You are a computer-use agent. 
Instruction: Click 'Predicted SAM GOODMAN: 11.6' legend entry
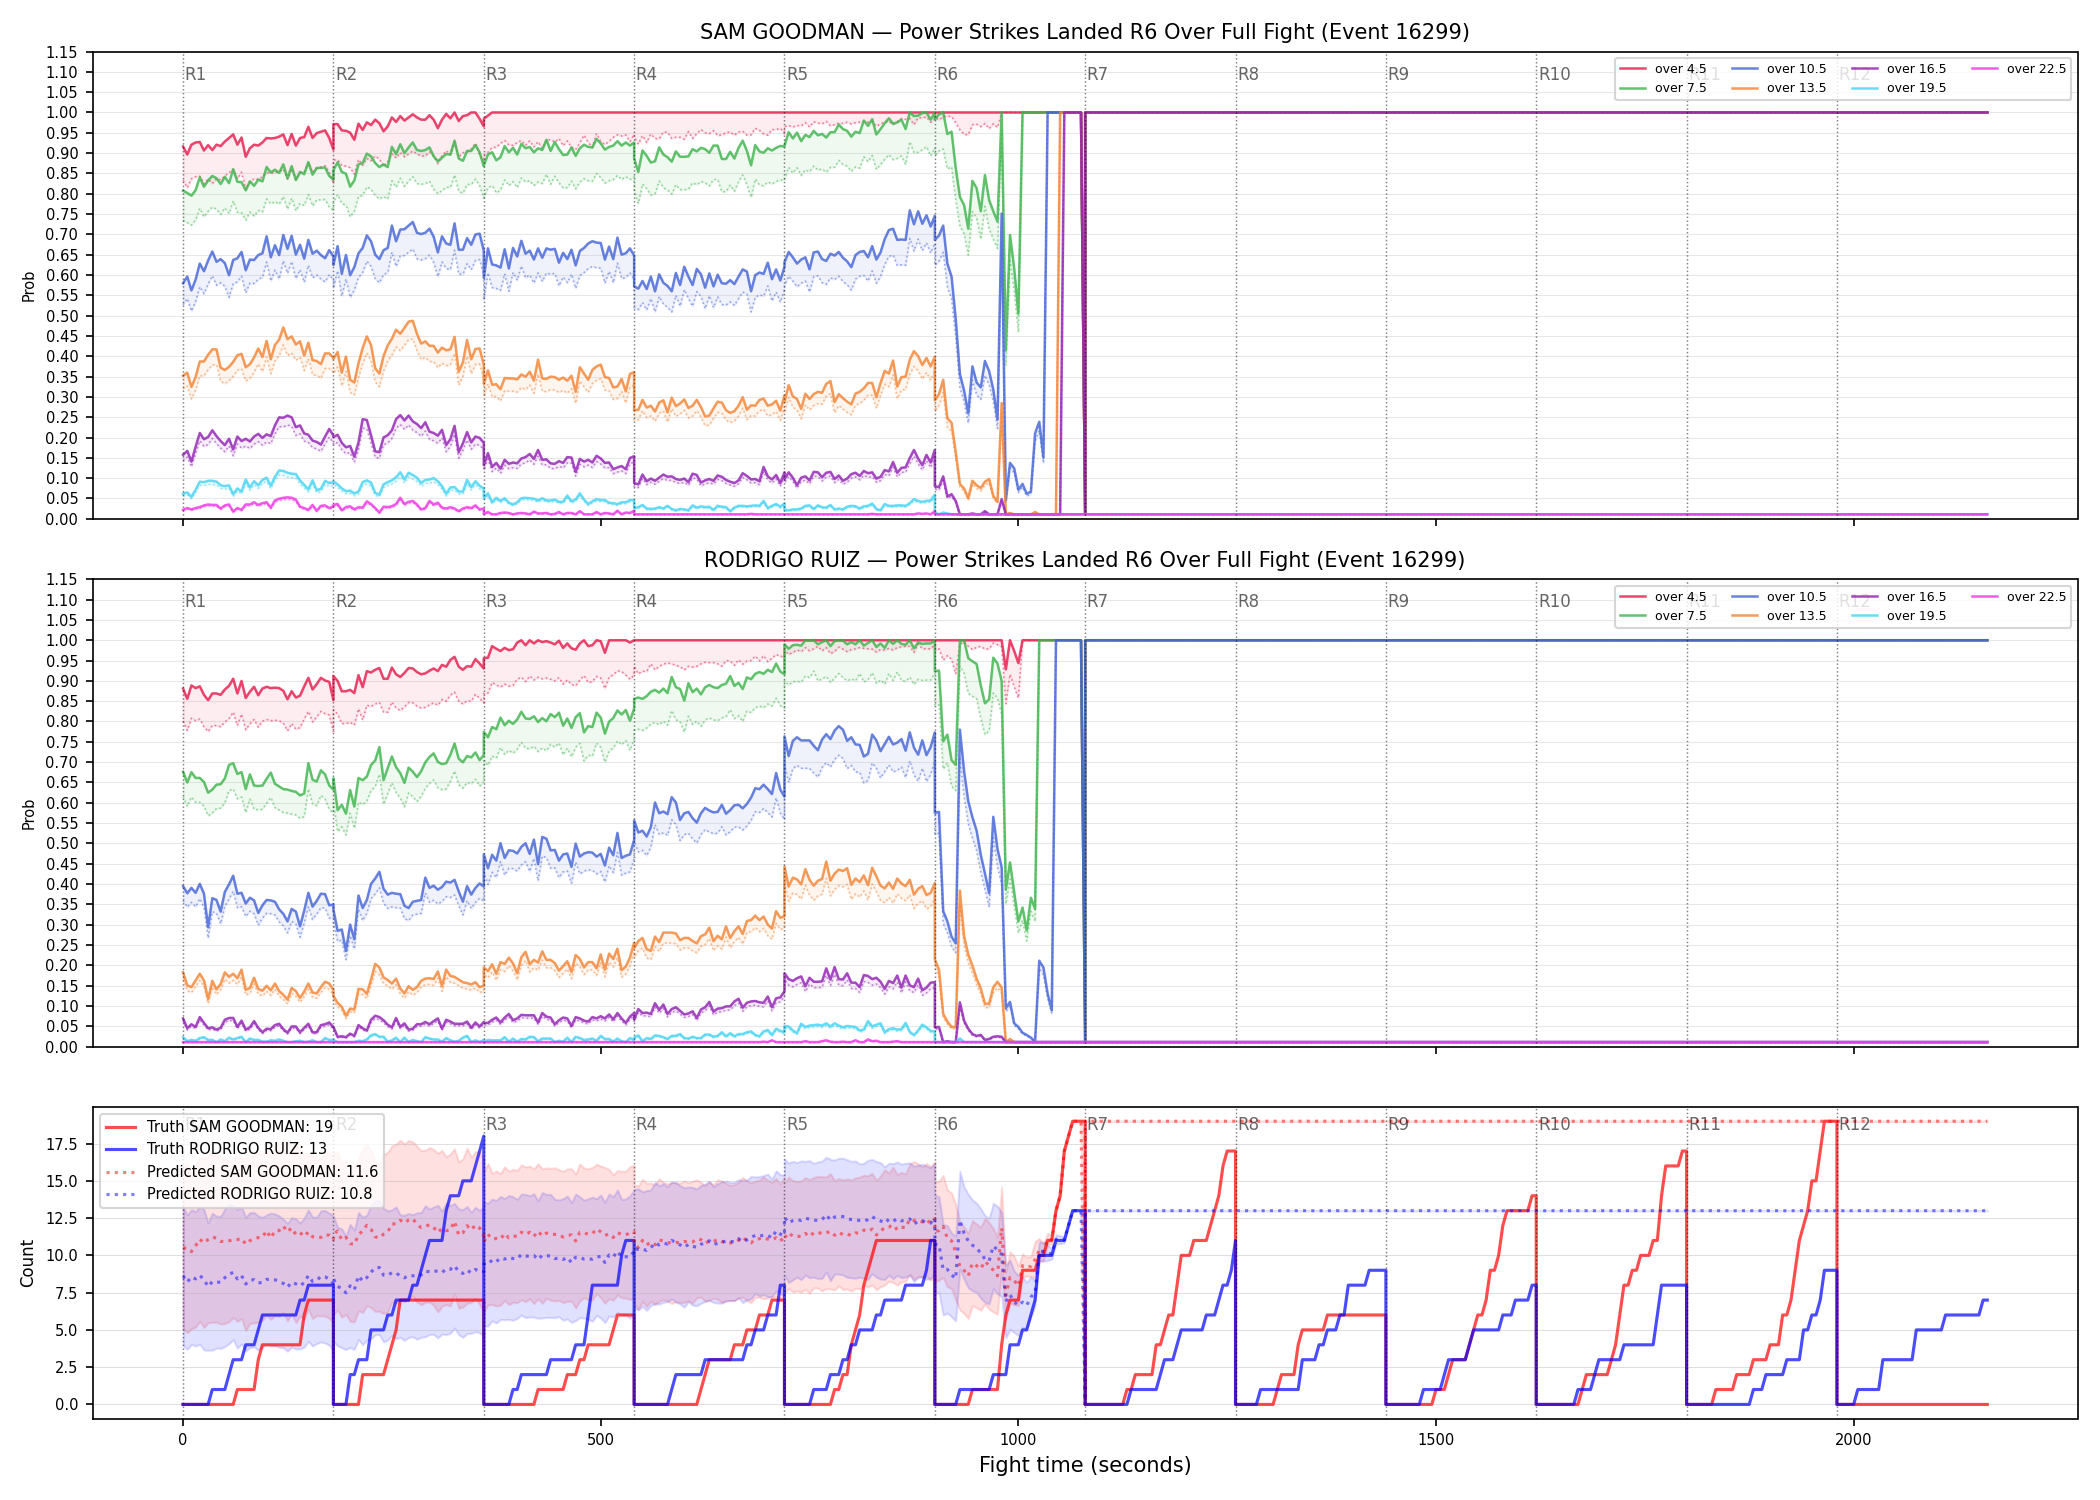click(x=242, y=1171)
